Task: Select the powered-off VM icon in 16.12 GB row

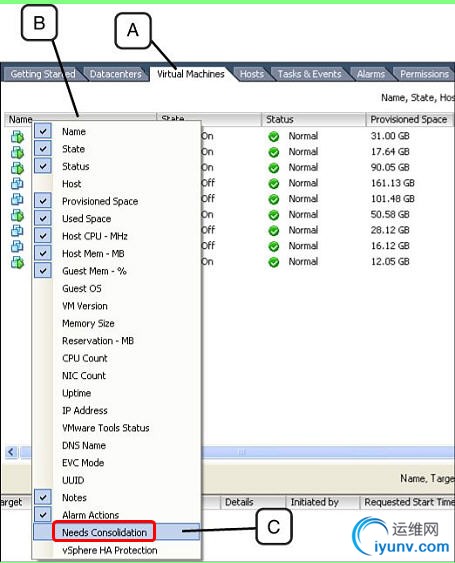Action: tap(17, 246)
